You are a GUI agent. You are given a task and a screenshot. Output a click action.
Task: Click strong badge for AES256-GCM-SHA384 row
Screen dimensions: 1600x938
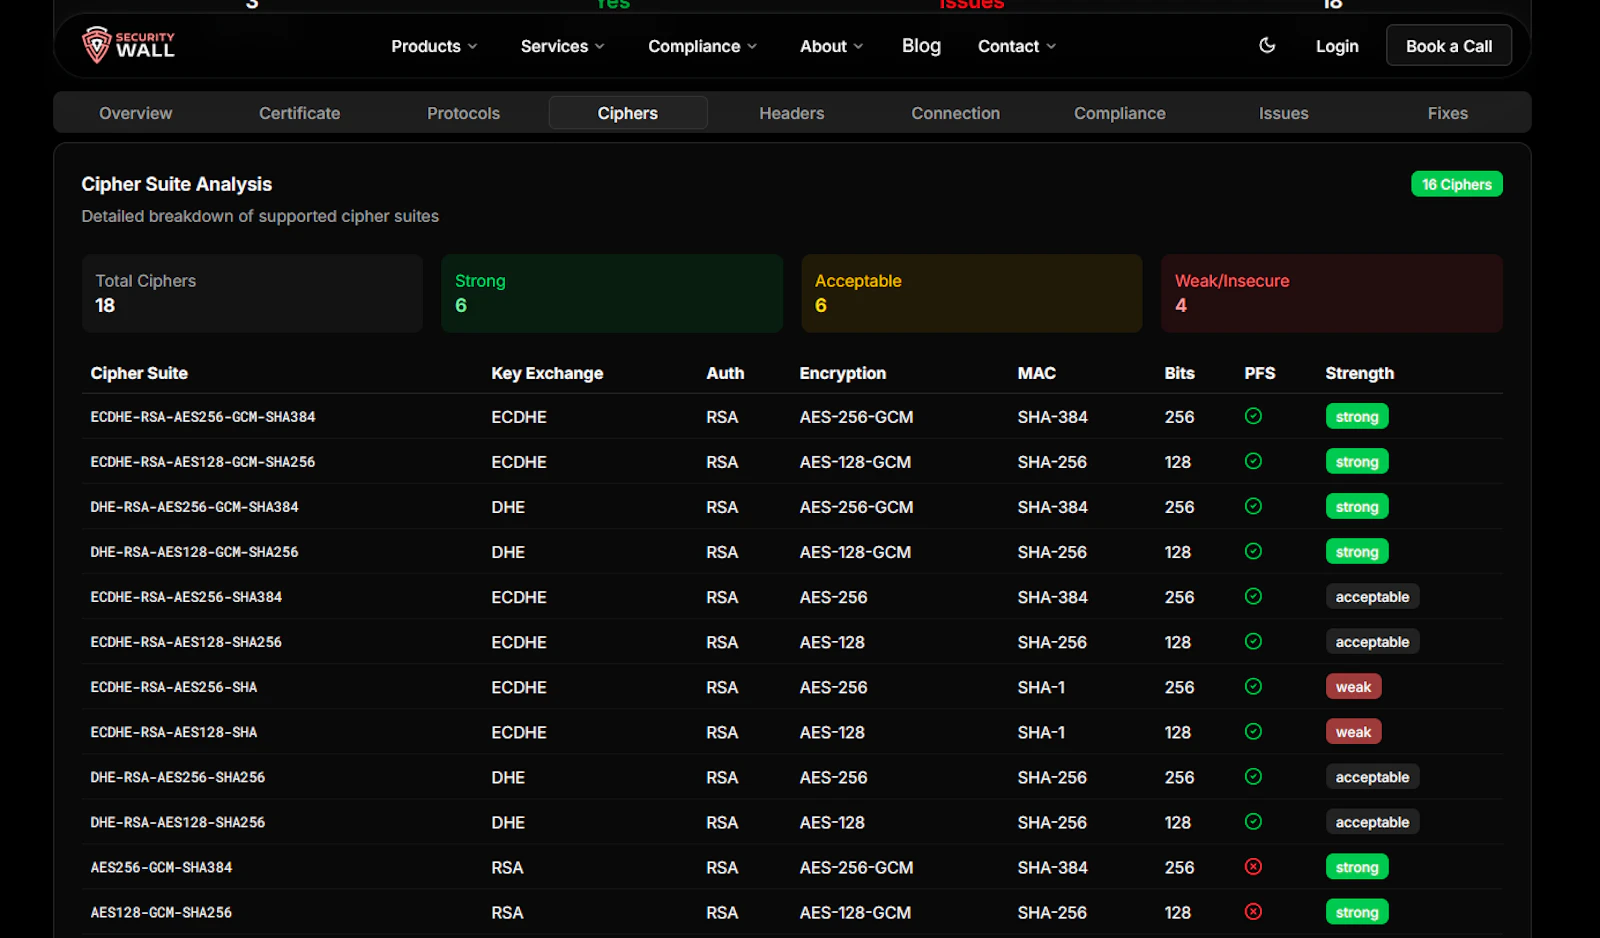click(1357, 867)
